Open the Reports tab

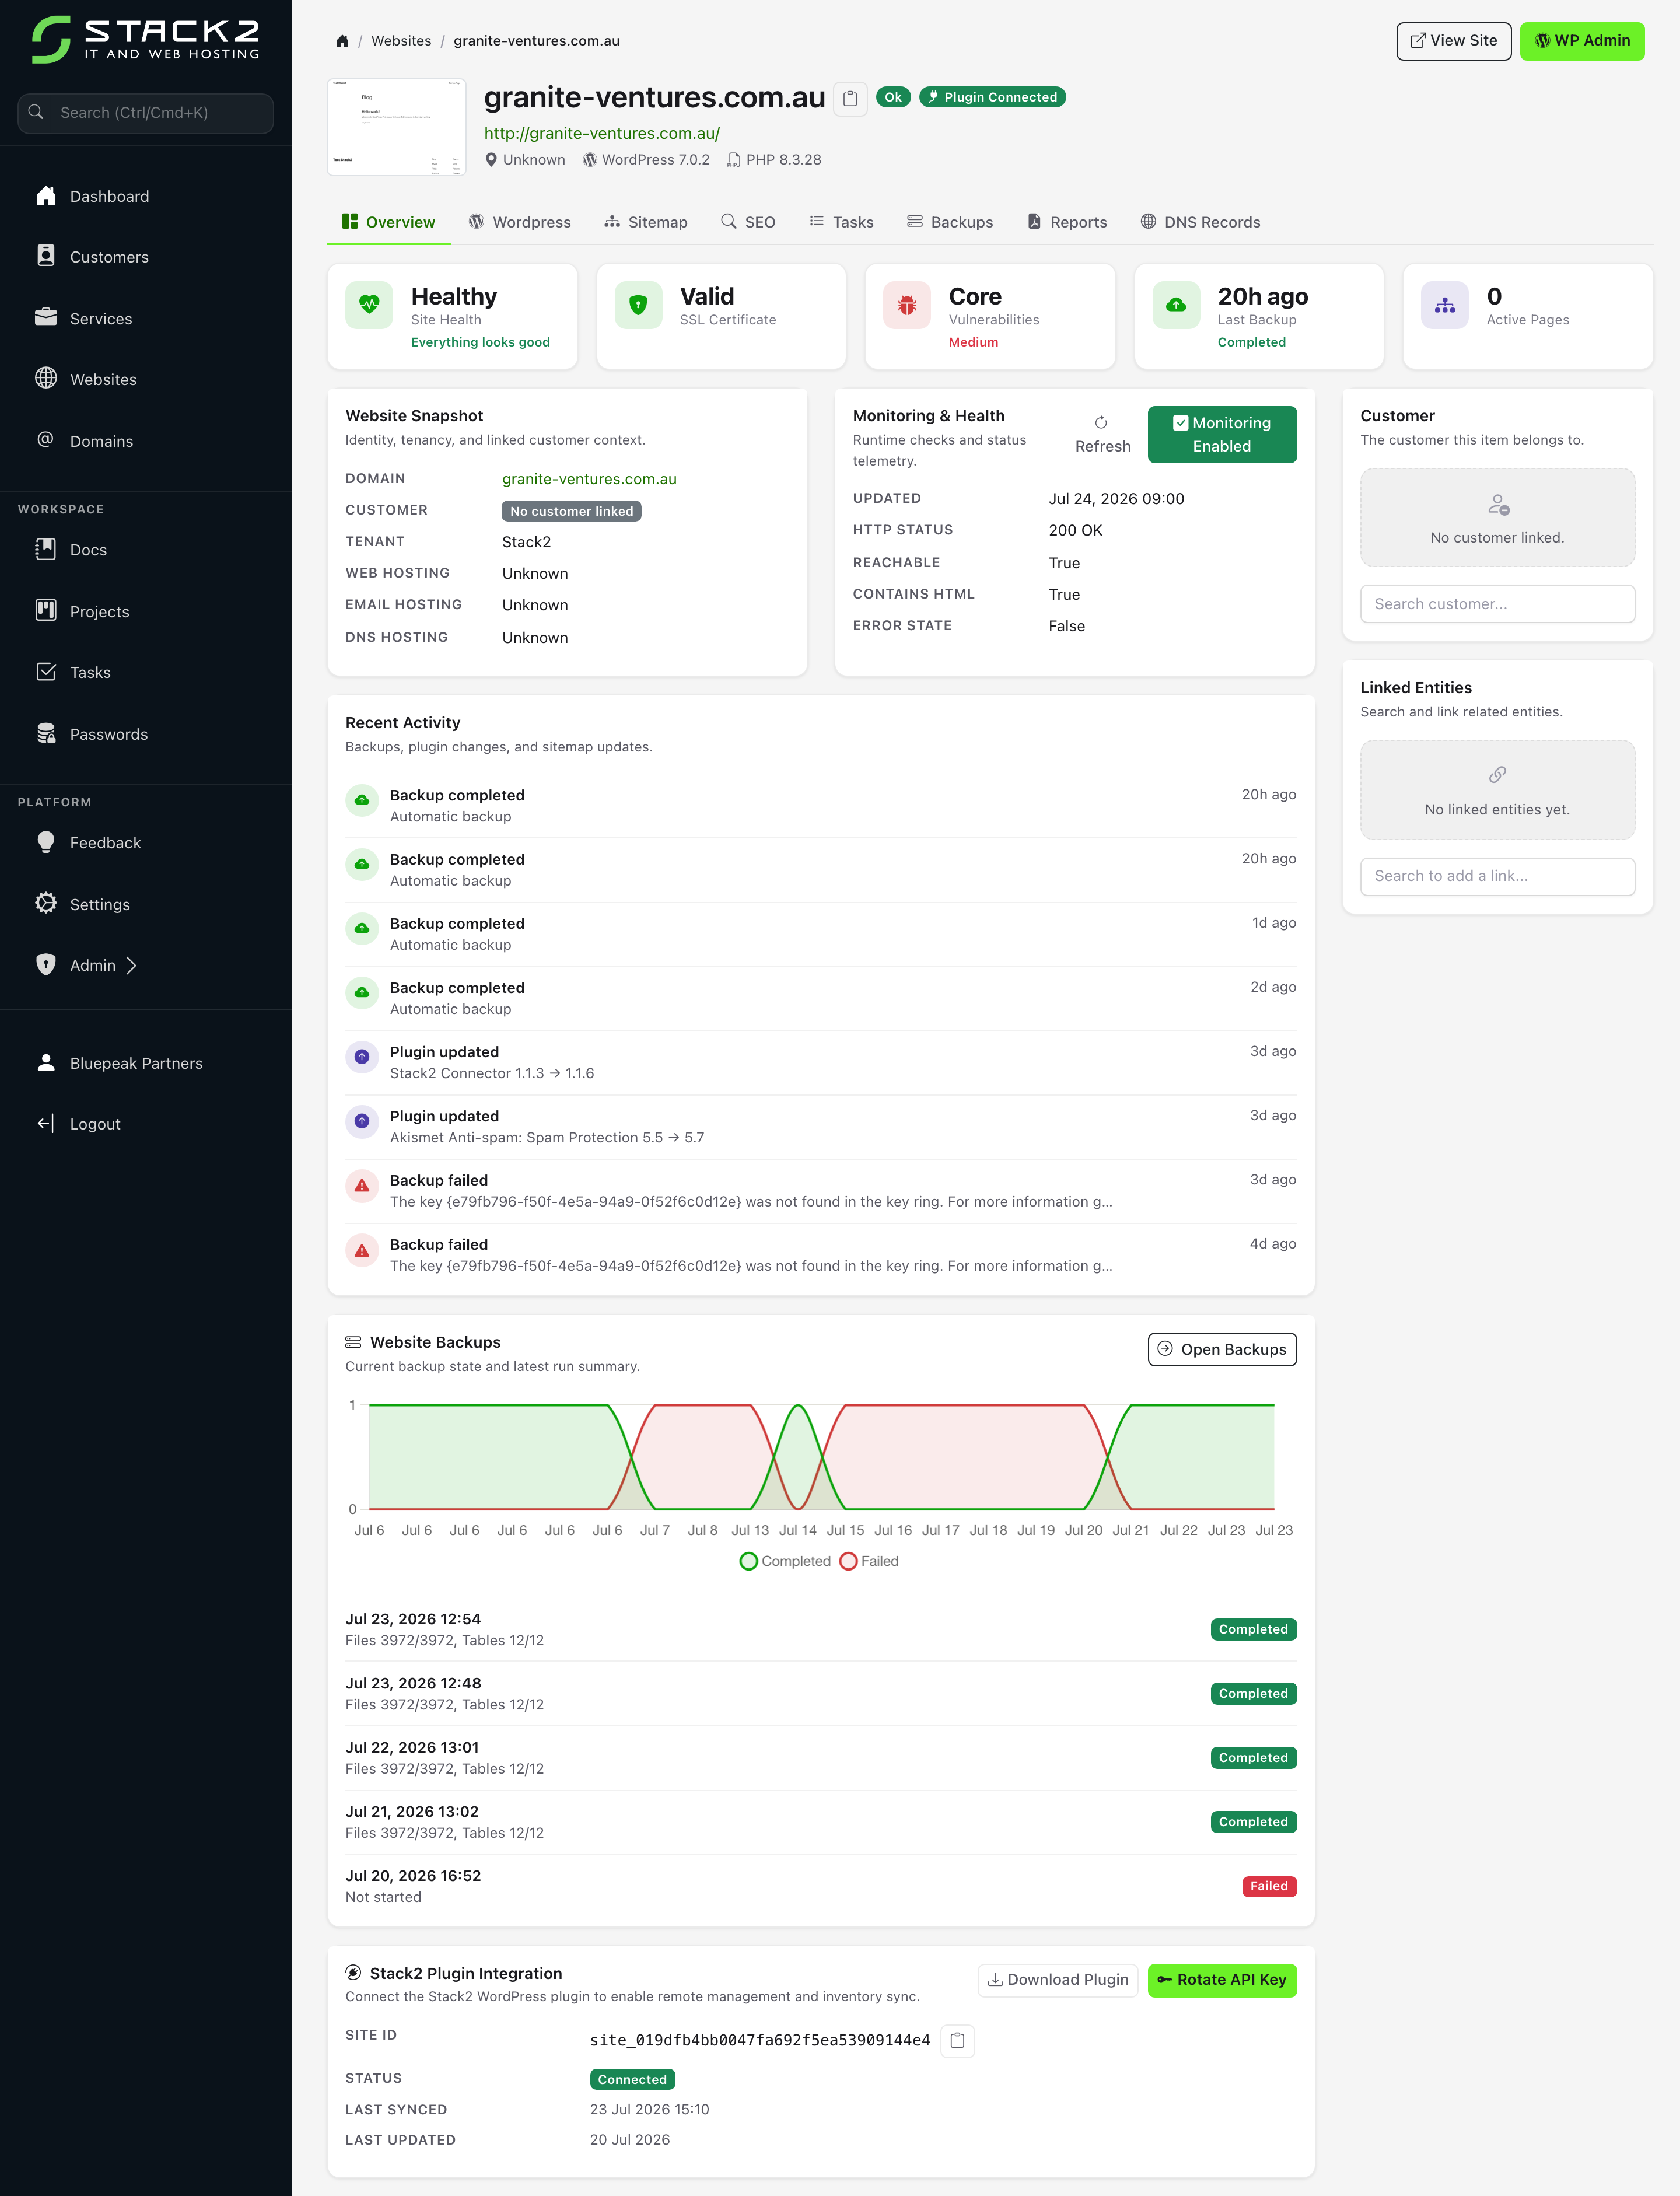point(1067,222)
